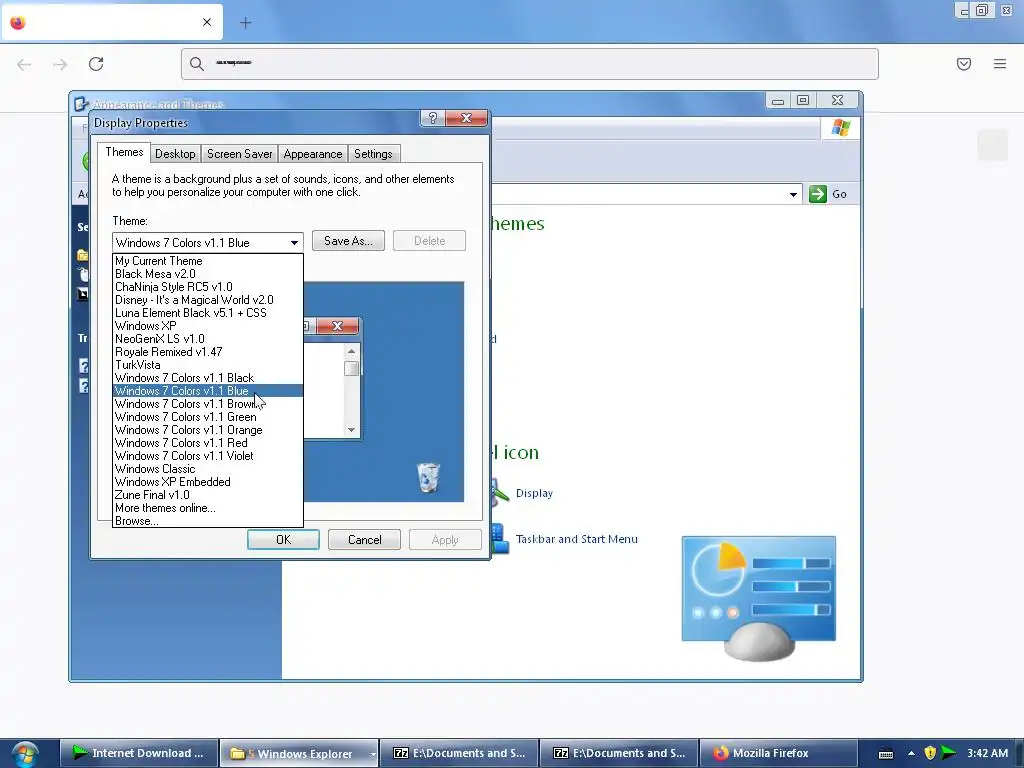Click the Recycle Bin in theme preview

[x=428, y=477]
